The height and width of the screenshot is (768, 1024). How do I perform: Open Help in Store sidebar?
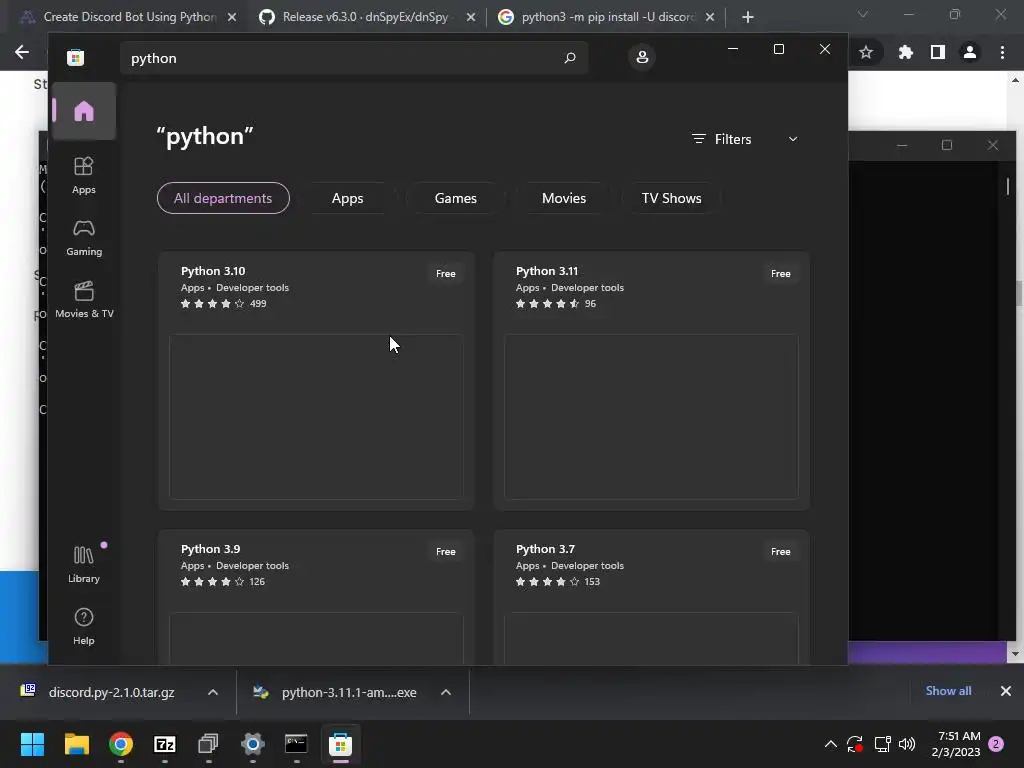84,626
